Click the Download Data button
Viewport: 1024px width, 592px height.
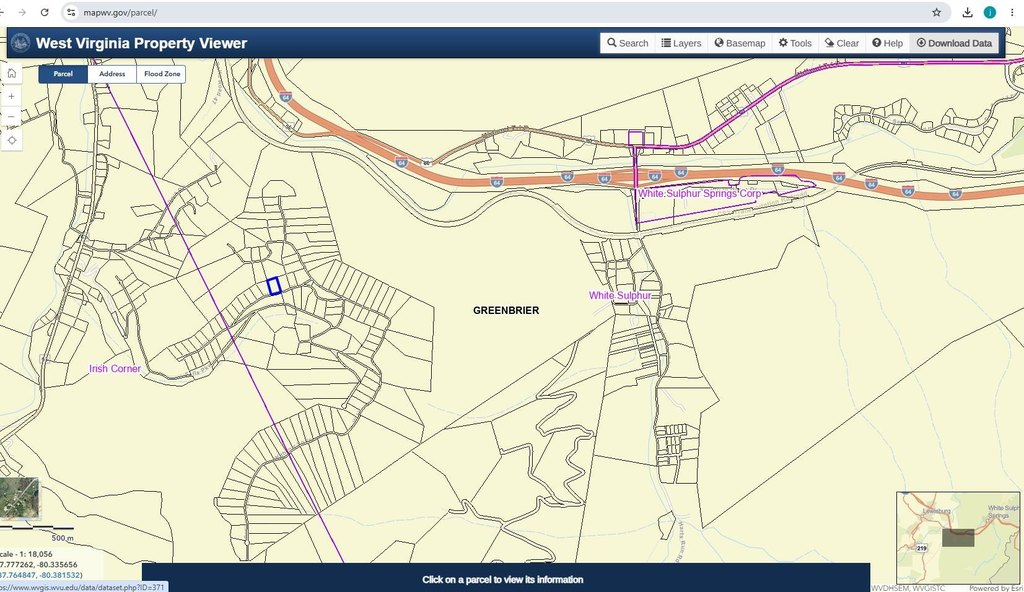pos(954,43)
